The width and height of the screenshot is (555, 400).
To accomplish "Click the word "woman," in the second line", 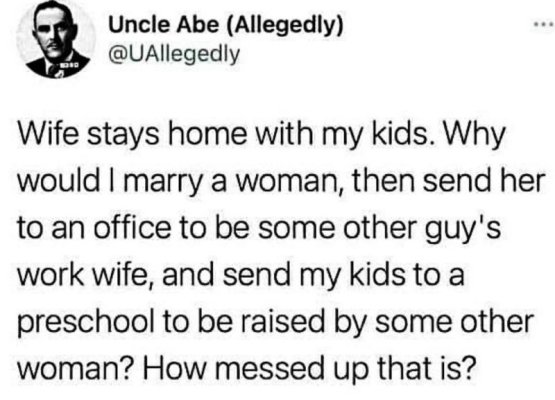I will point(287,183).
